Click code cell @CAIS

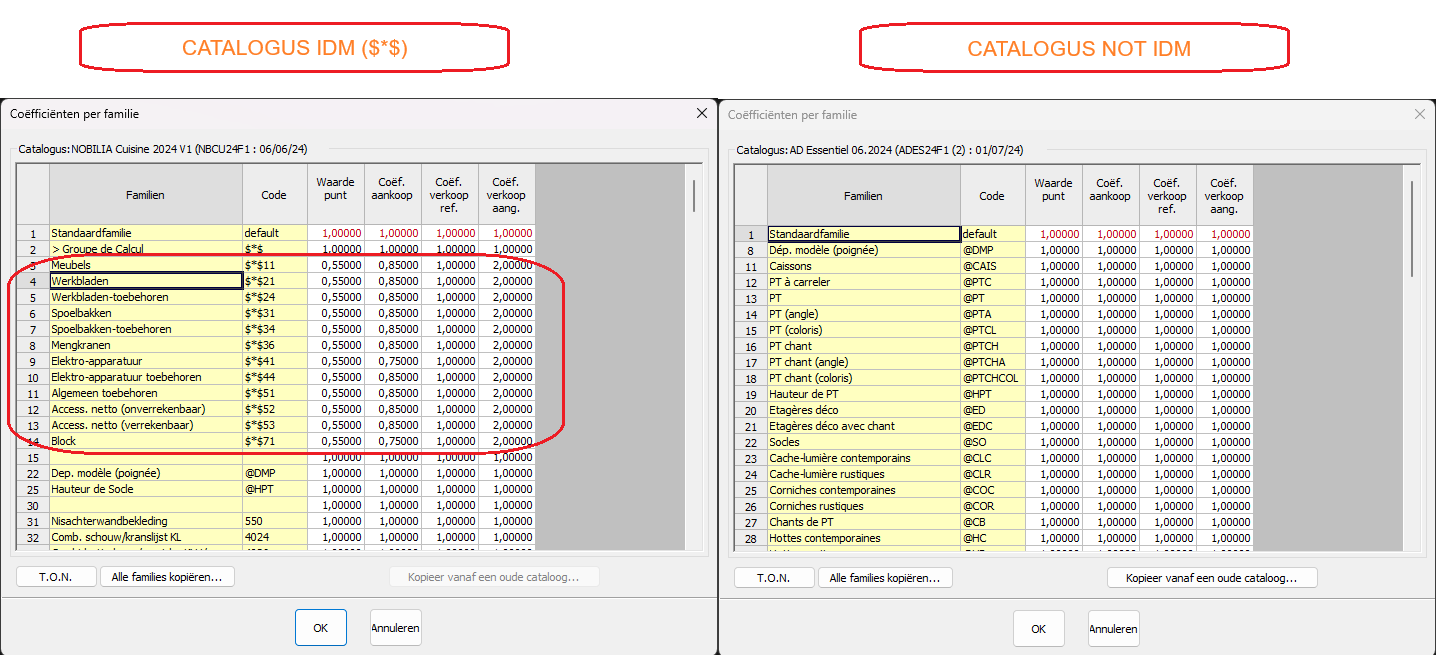point(992,266)
